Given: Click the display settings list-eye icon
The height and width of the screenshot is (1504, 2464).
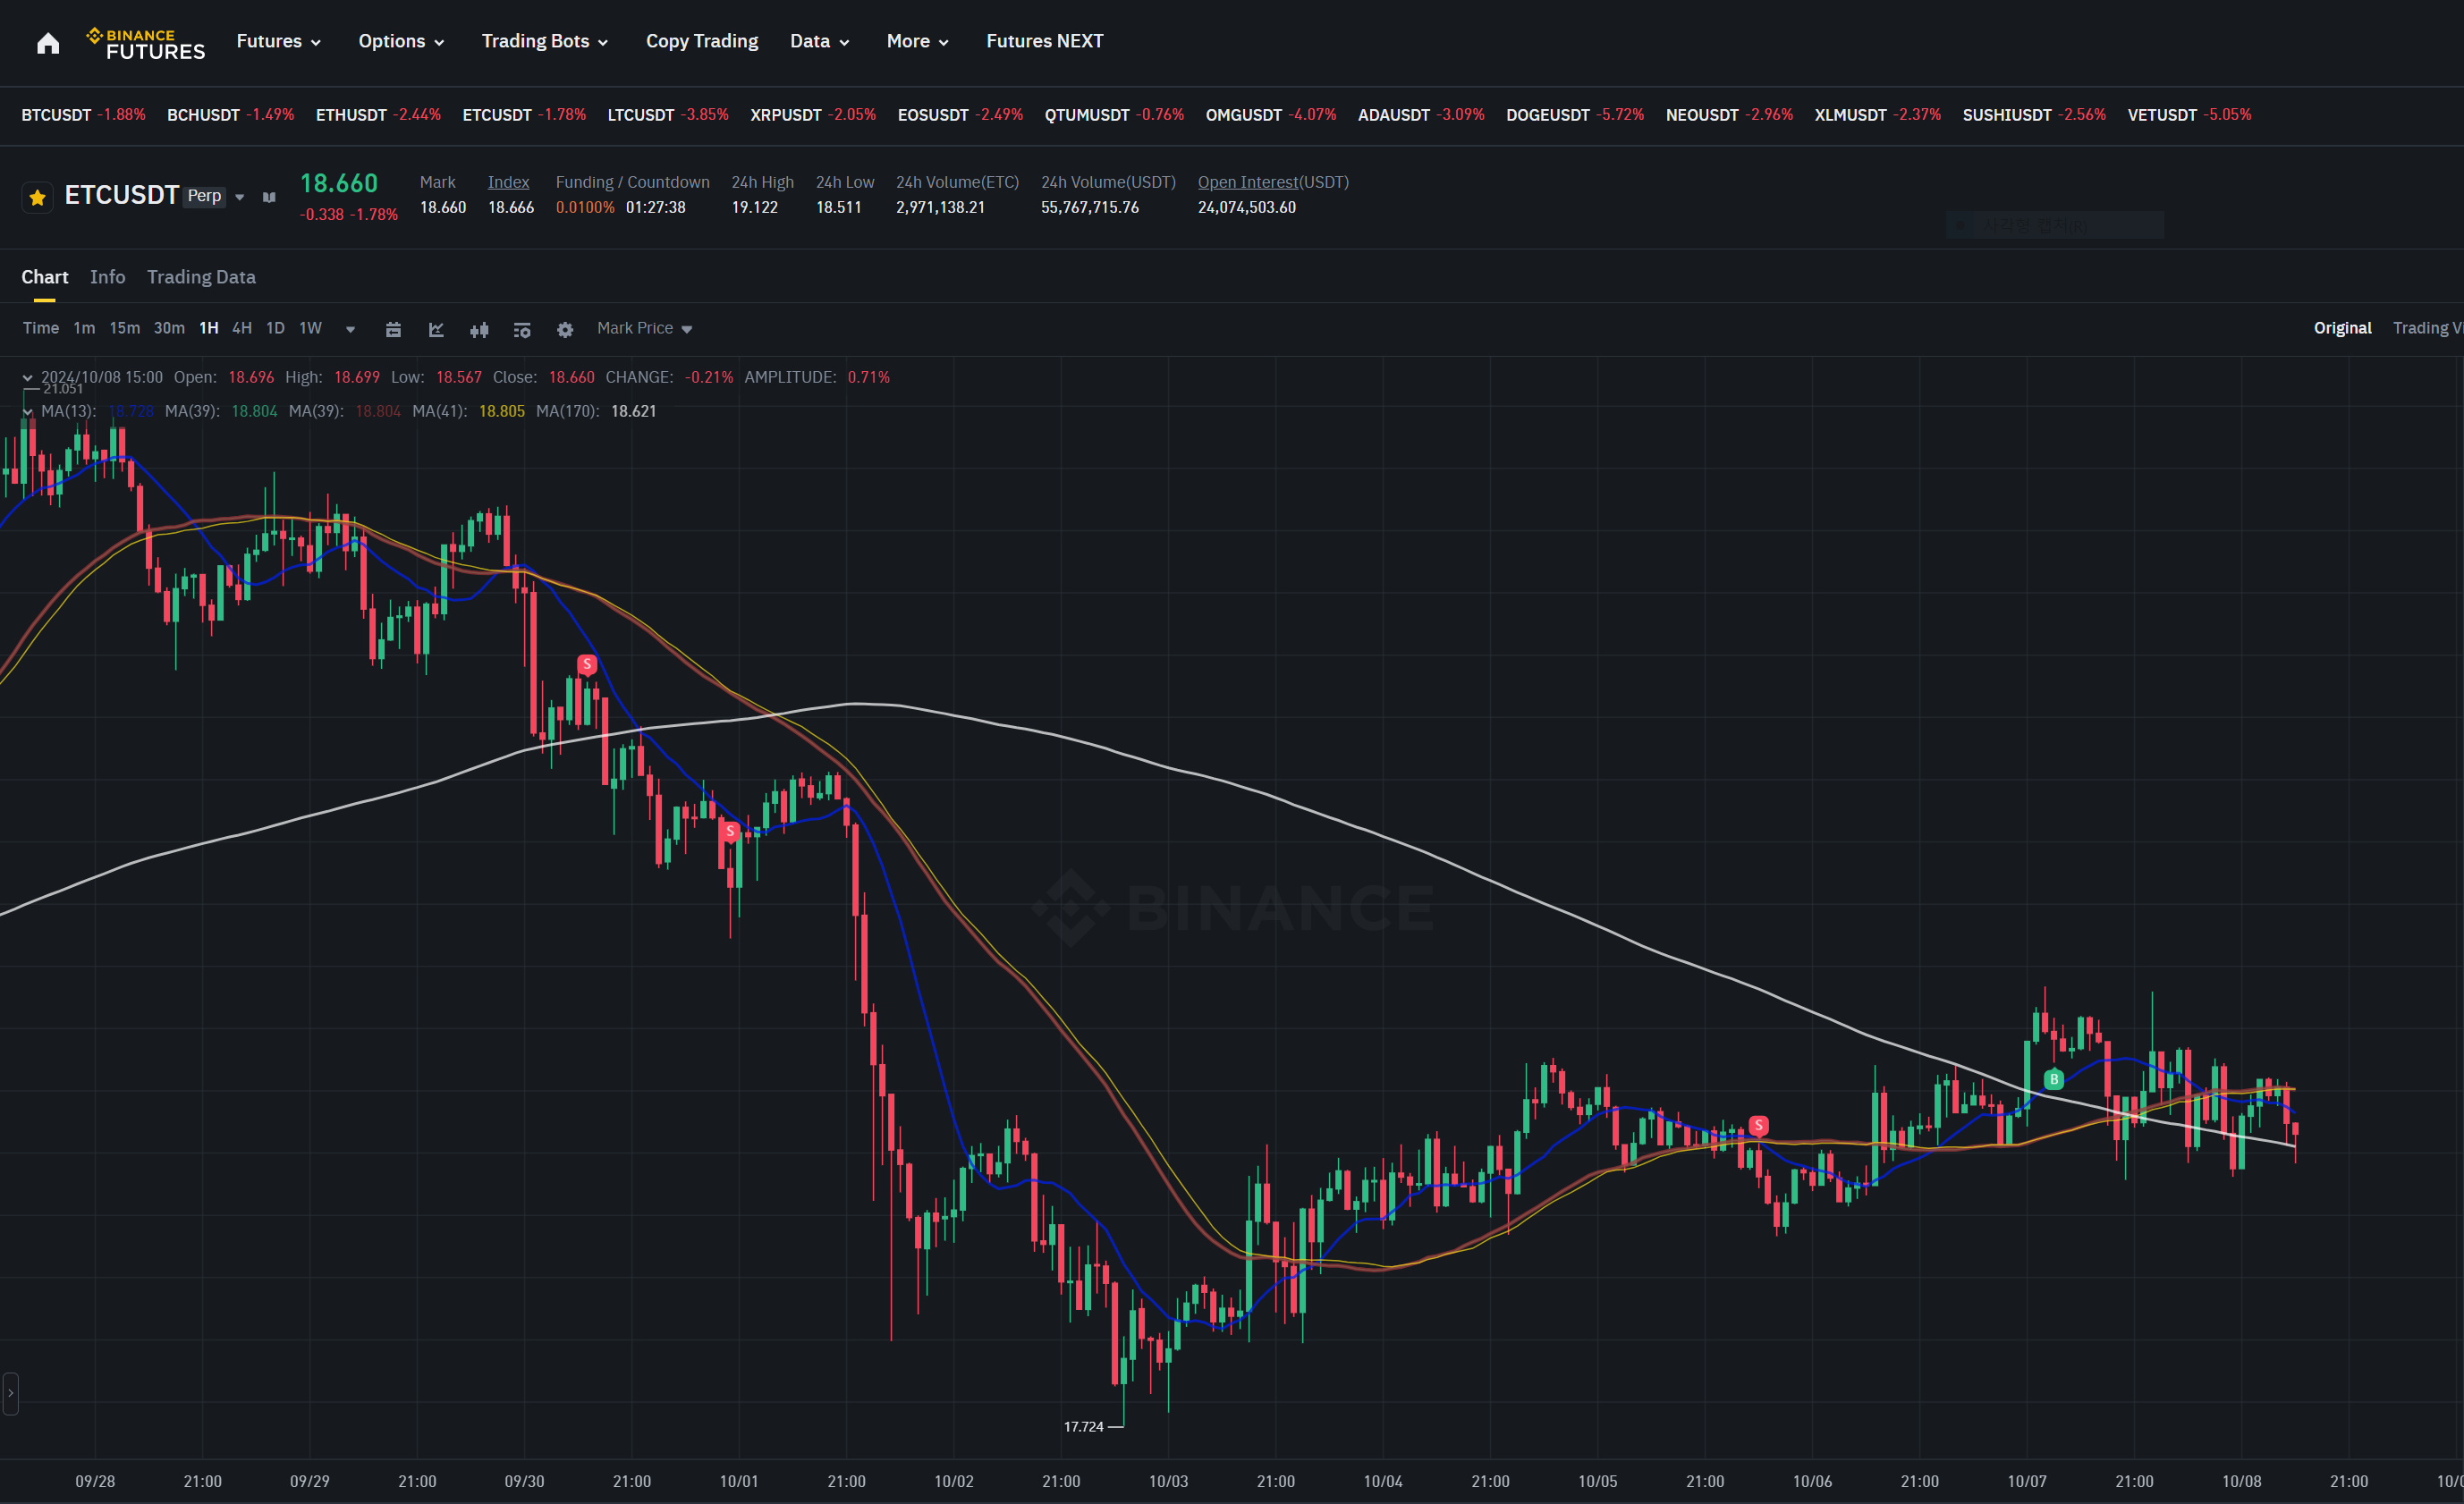Looking at the screenshot, I should [522, 329].
